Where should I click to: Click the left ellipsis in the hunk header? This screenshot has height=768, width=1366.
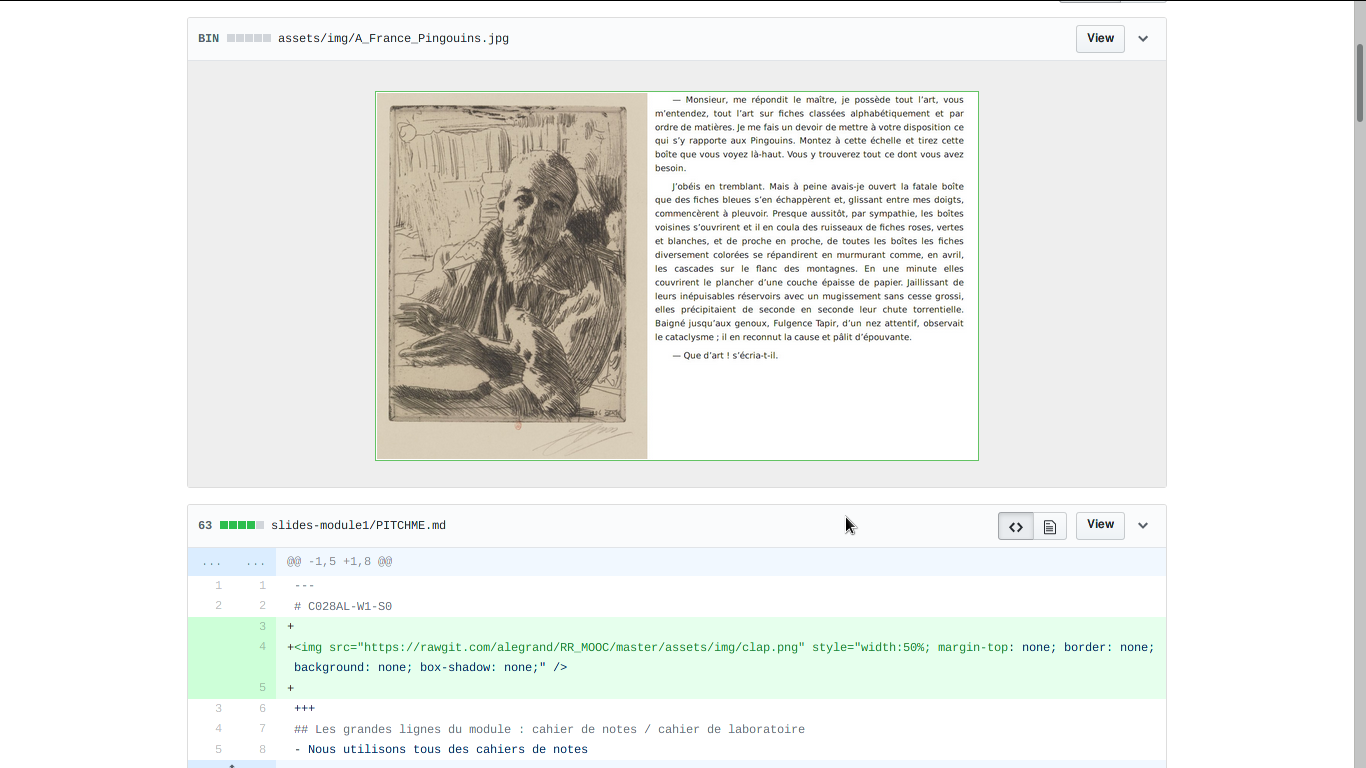point(211,562)
